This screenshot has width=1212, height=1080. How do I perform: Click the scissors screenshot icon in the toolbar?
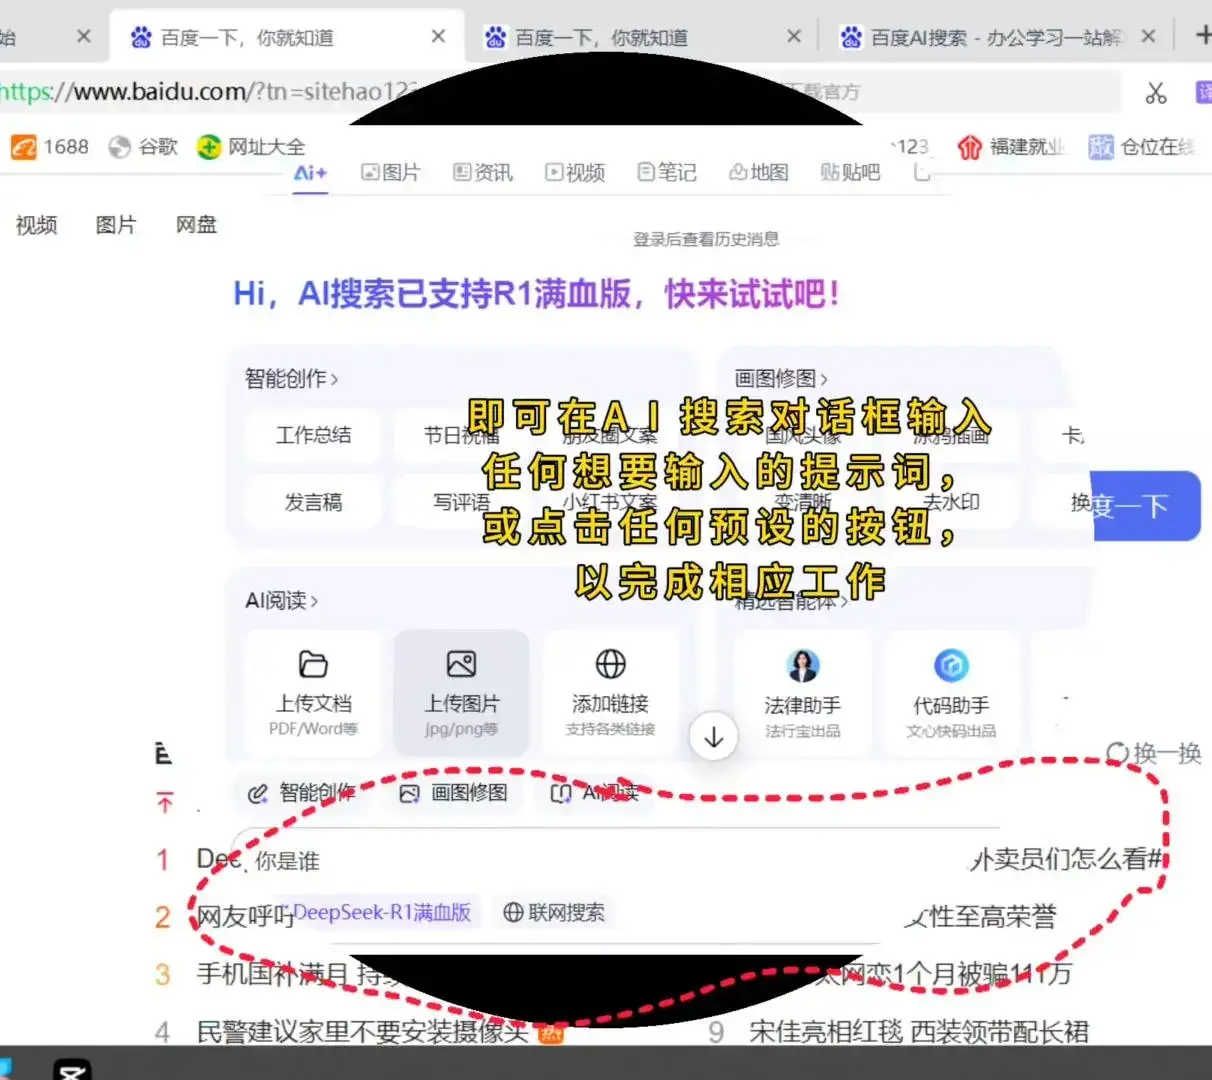point(1157,92)
